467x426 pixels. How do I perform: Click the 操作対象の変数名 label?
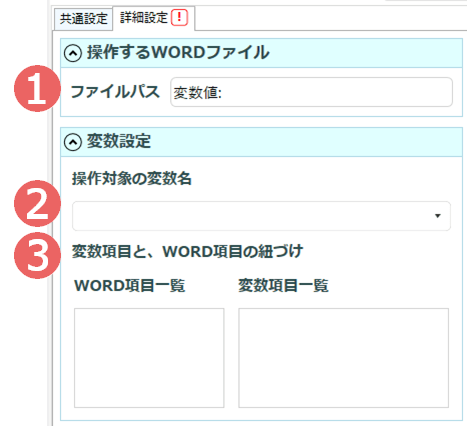coord(132,179)
